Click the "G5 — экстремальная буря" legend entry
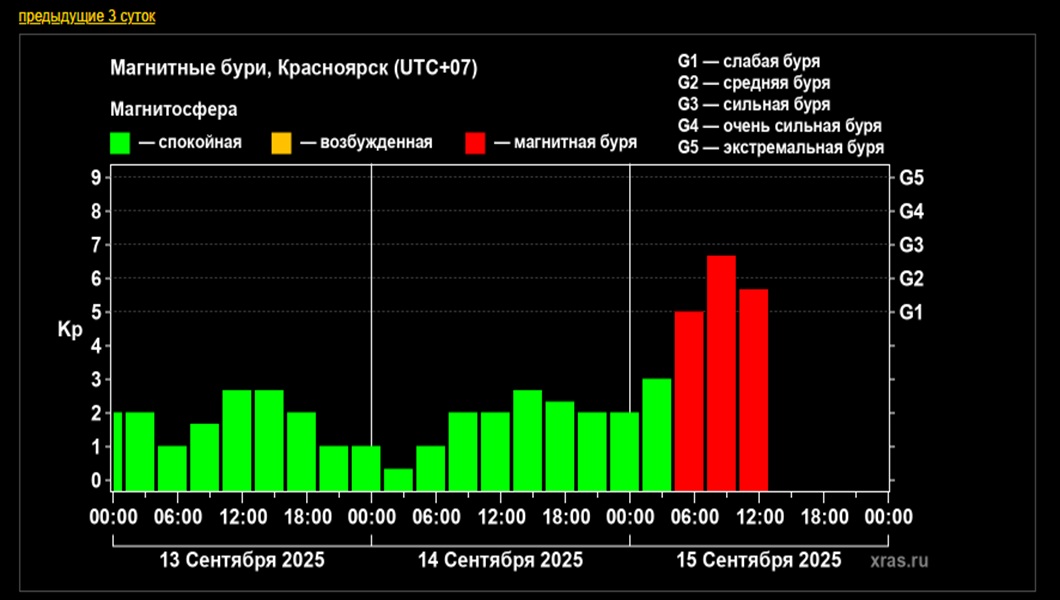This screenshot has height=600, width=1060. pos(780,147)
